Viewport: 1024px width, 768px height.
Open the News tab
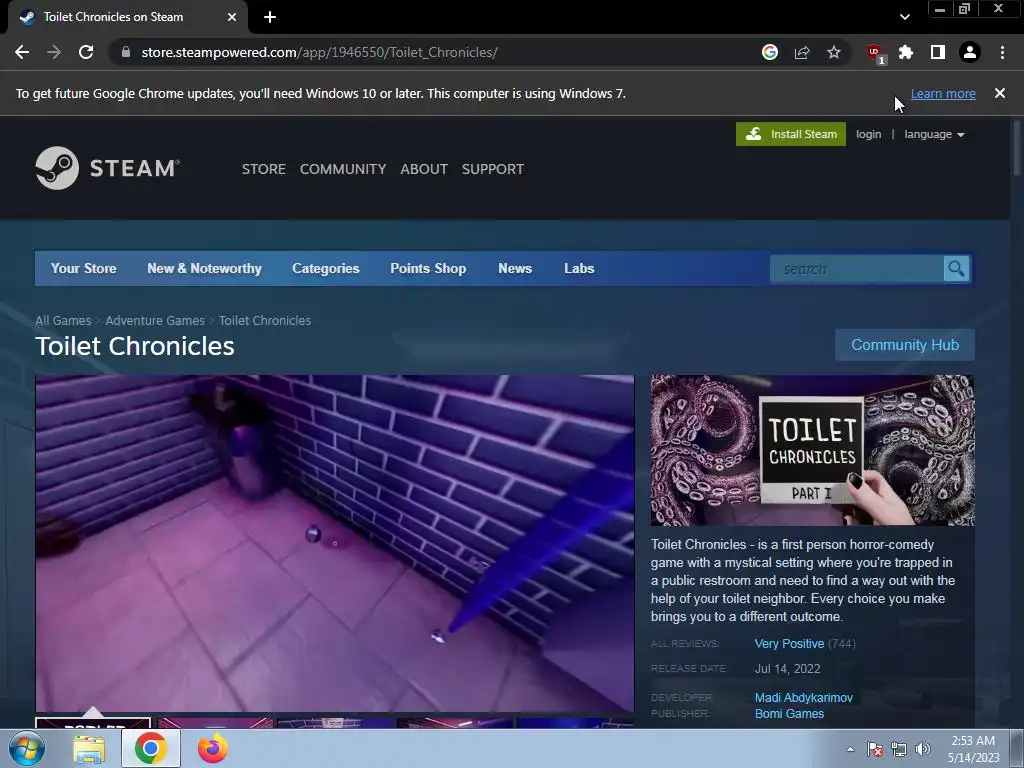[x=515, y=268]
